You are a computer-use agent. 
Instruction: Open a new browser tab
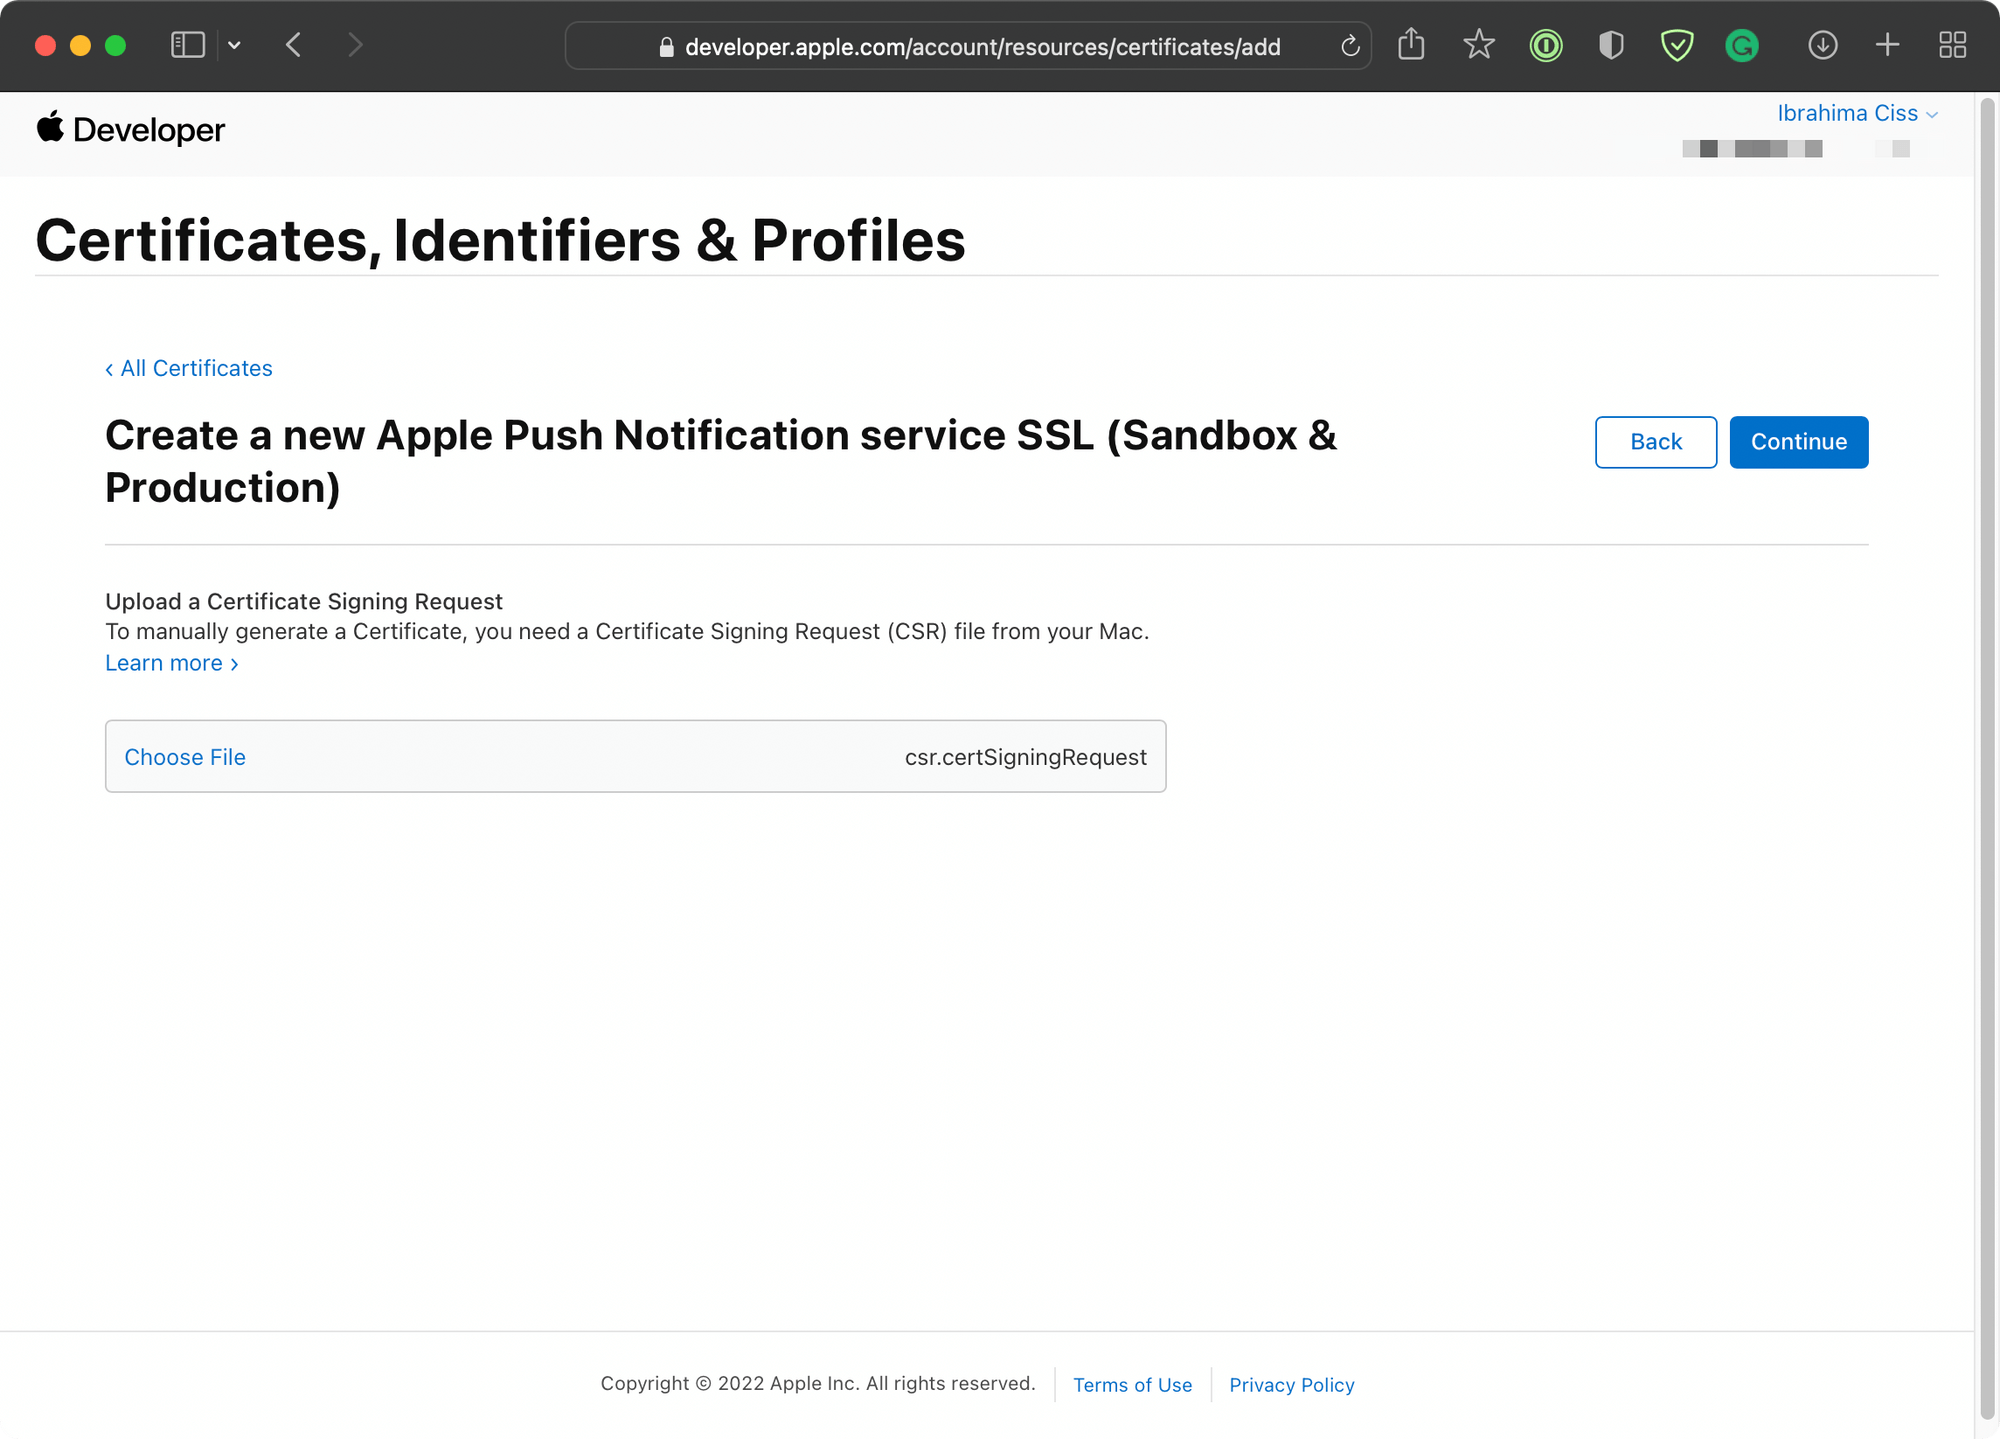(1888, 45)
